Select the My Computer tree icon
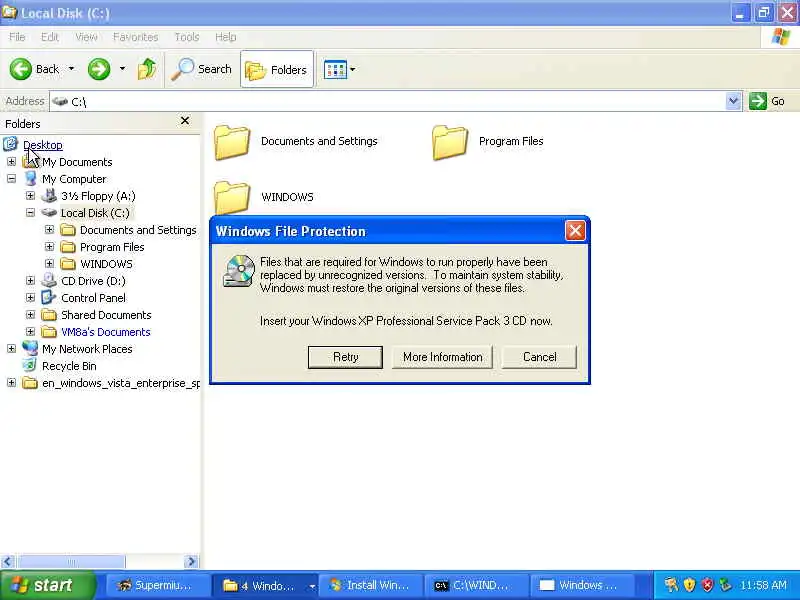The width and height of the screenshot is (800, 600). click(31, 179)
